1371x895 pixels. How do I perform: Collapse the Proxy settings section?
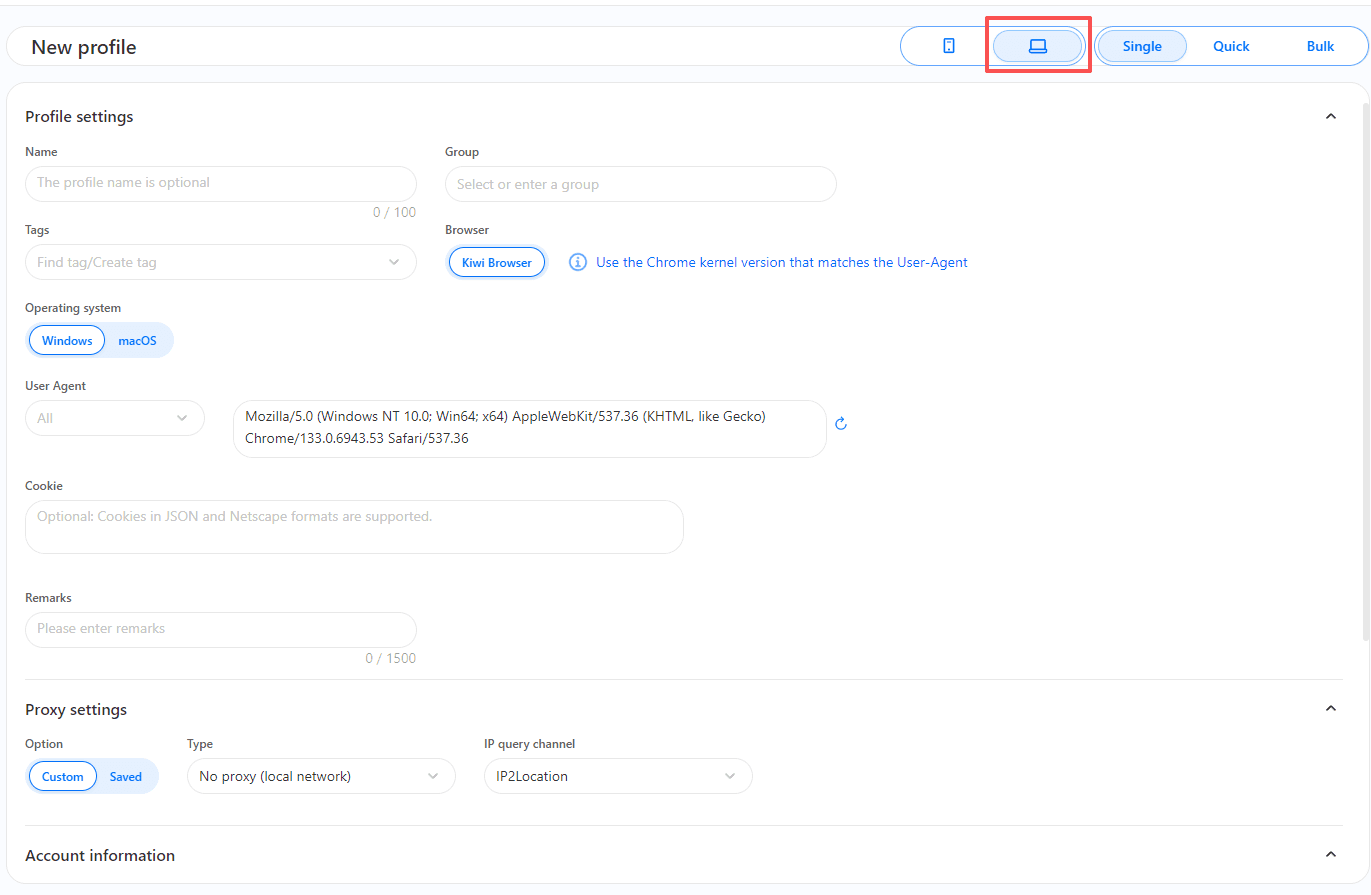1330,709
